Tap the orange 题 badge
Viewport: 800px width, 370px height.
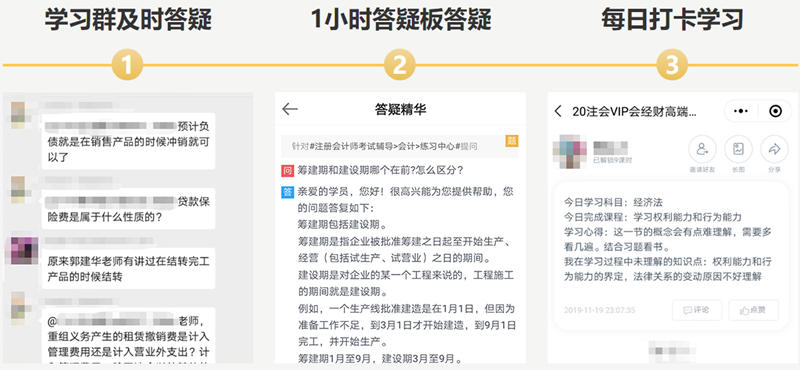click(x=512, y=141)
